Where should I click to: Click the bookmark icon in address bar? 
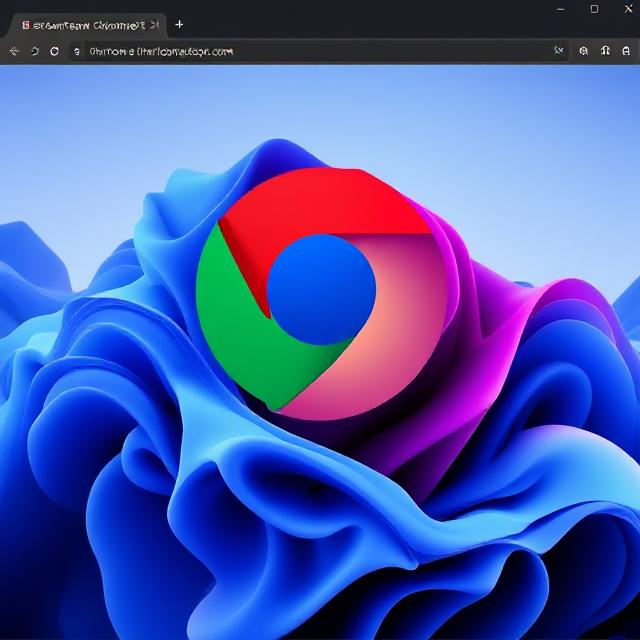[559, 50]
